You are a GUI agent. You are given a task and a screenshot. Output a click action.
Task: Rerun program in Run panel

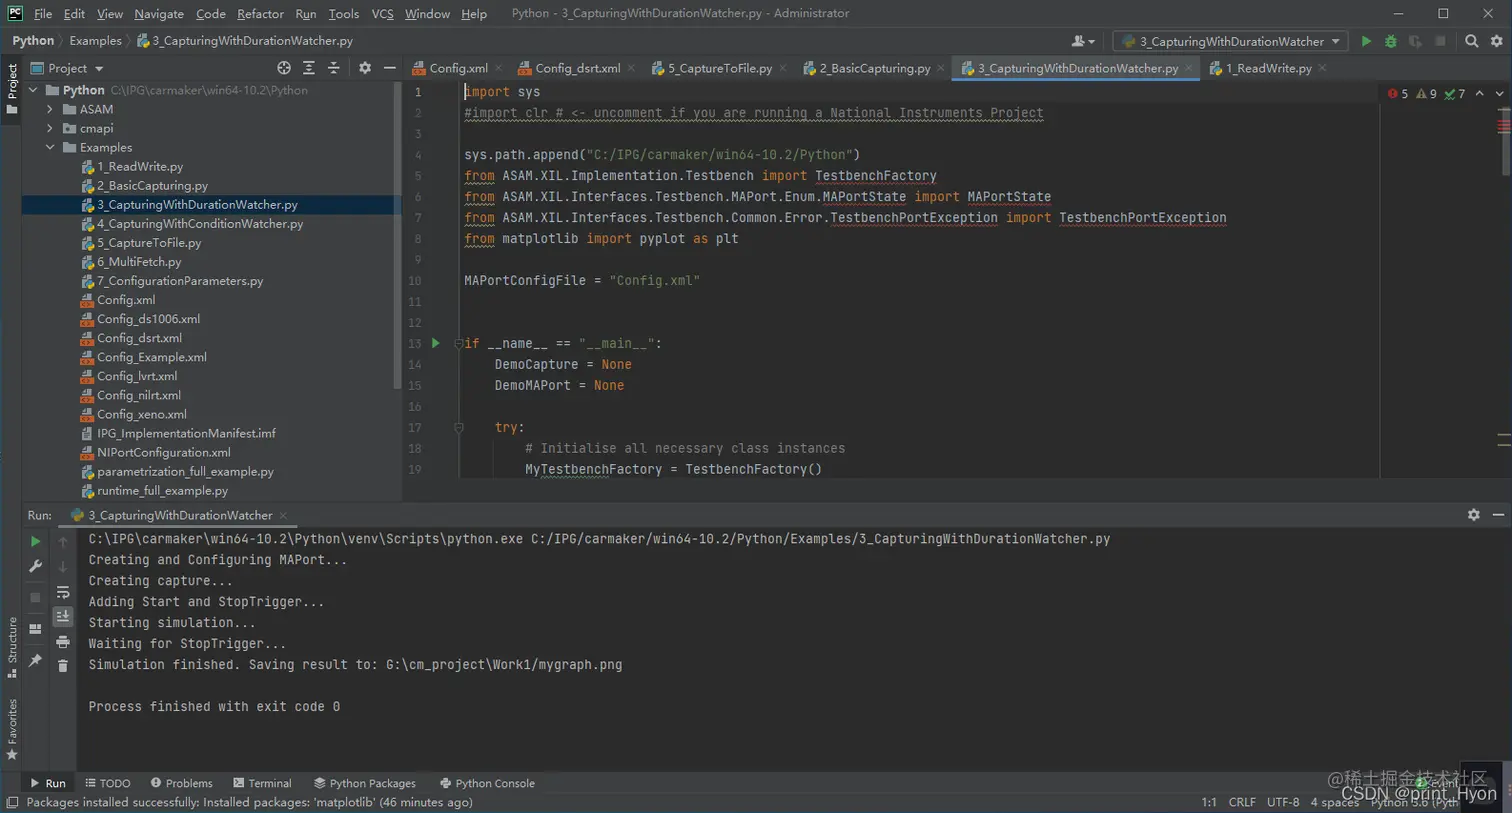click(x=35, y=541)
